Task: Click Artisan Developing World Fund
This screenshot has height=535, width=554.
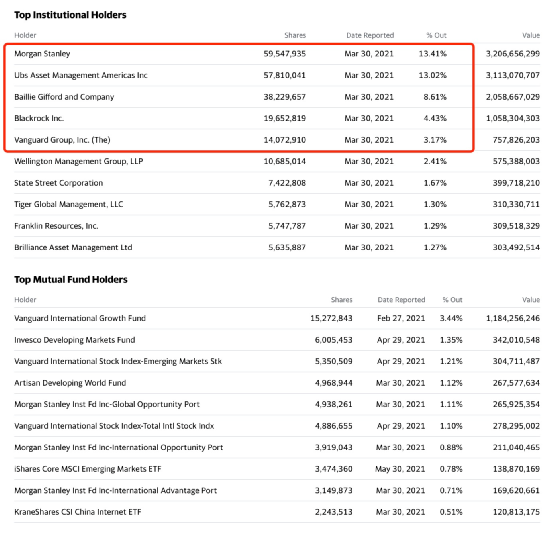Action: pos(70,383)
